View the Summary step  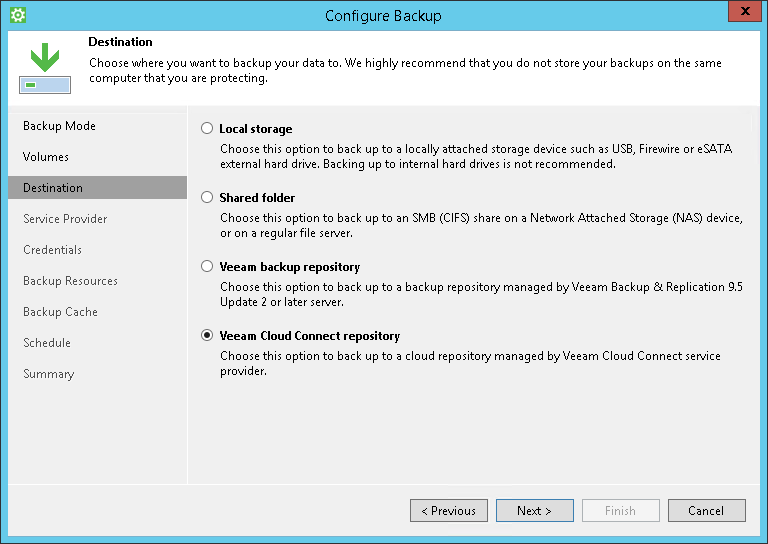pos(48,374)
